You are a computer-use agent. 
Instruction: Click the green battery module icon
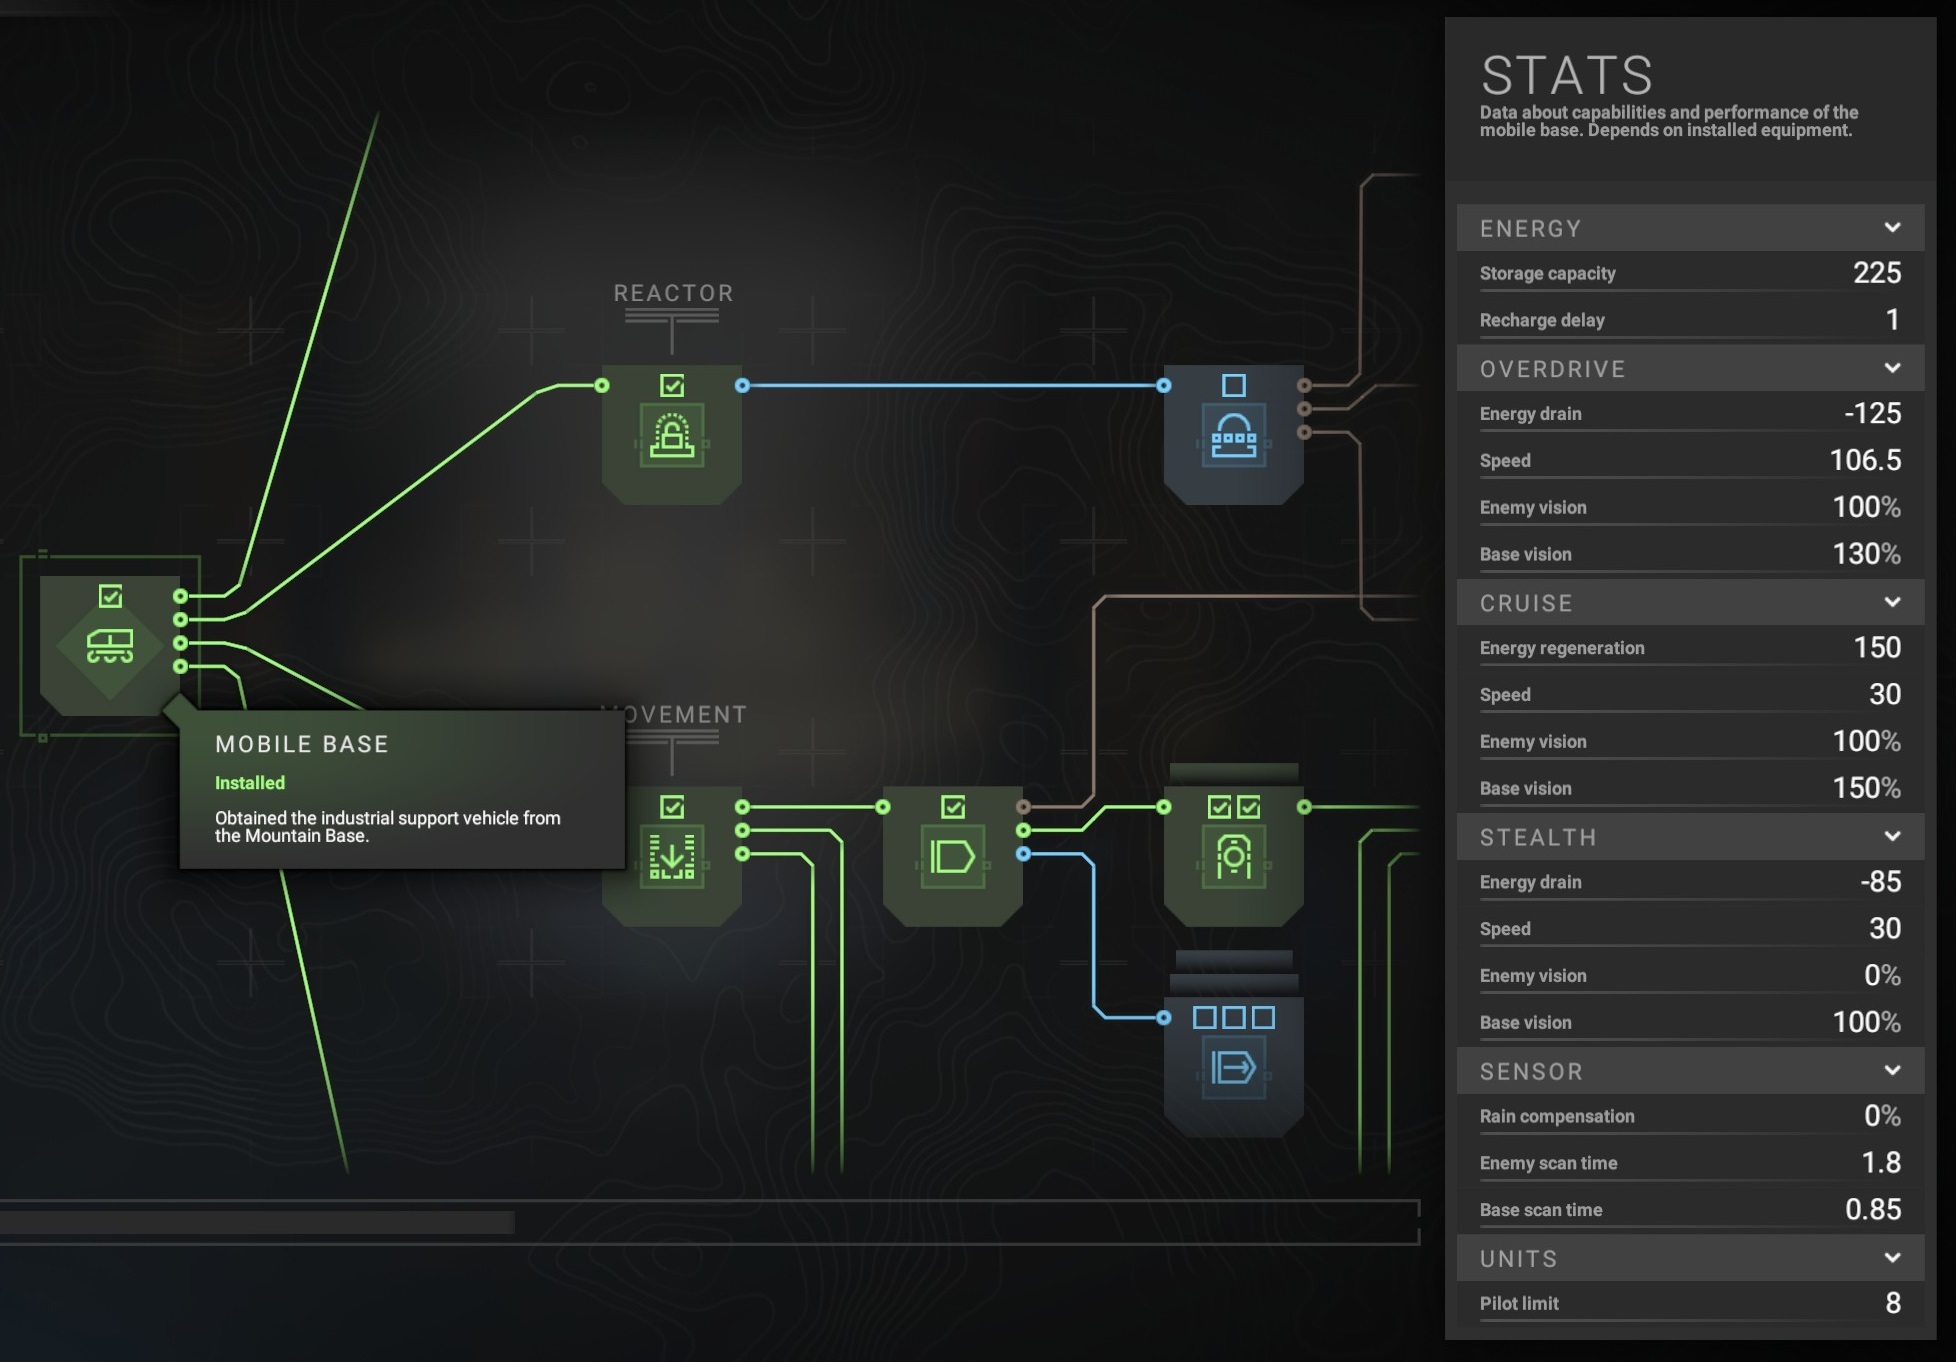coord(952,855)
